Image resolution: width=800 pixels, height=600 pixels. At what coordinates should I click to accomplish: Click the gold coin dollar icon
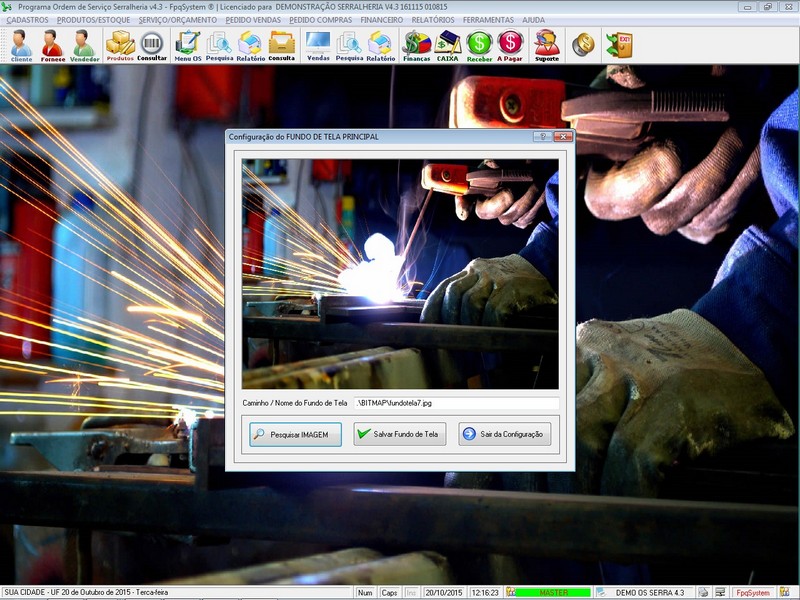coord(583,45)
